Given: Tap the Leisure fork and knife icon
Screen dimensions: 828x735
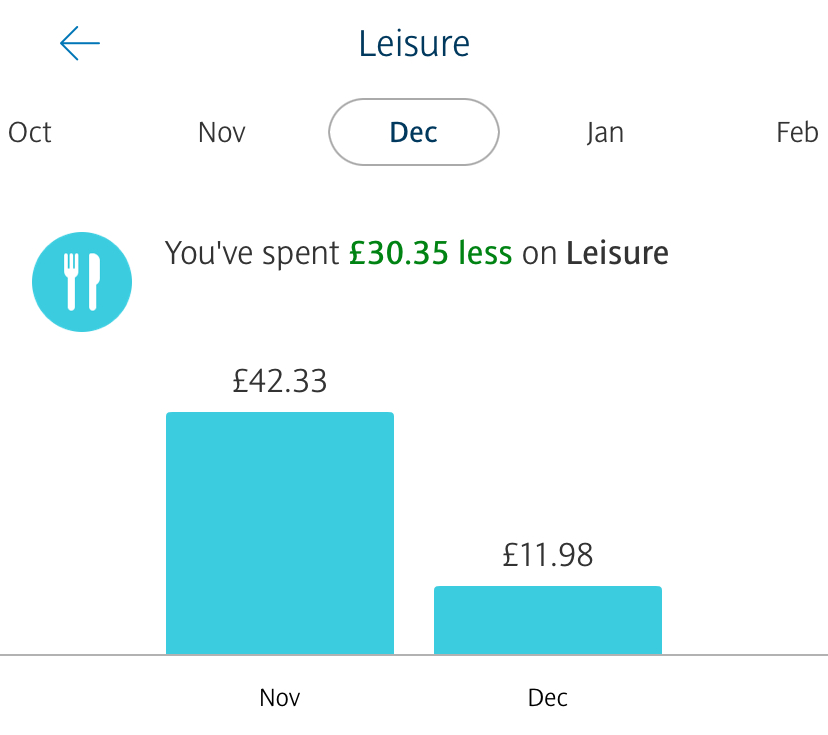Looking at the screenshot, I should coord(82,282).
